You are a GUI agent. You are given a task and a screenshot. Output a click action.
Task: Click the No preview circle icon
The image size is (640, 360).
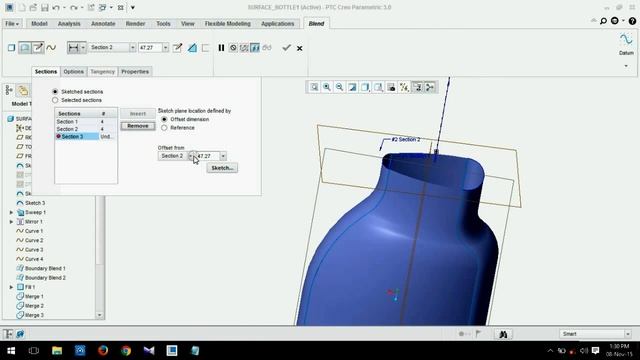click(x=233, y=48)
